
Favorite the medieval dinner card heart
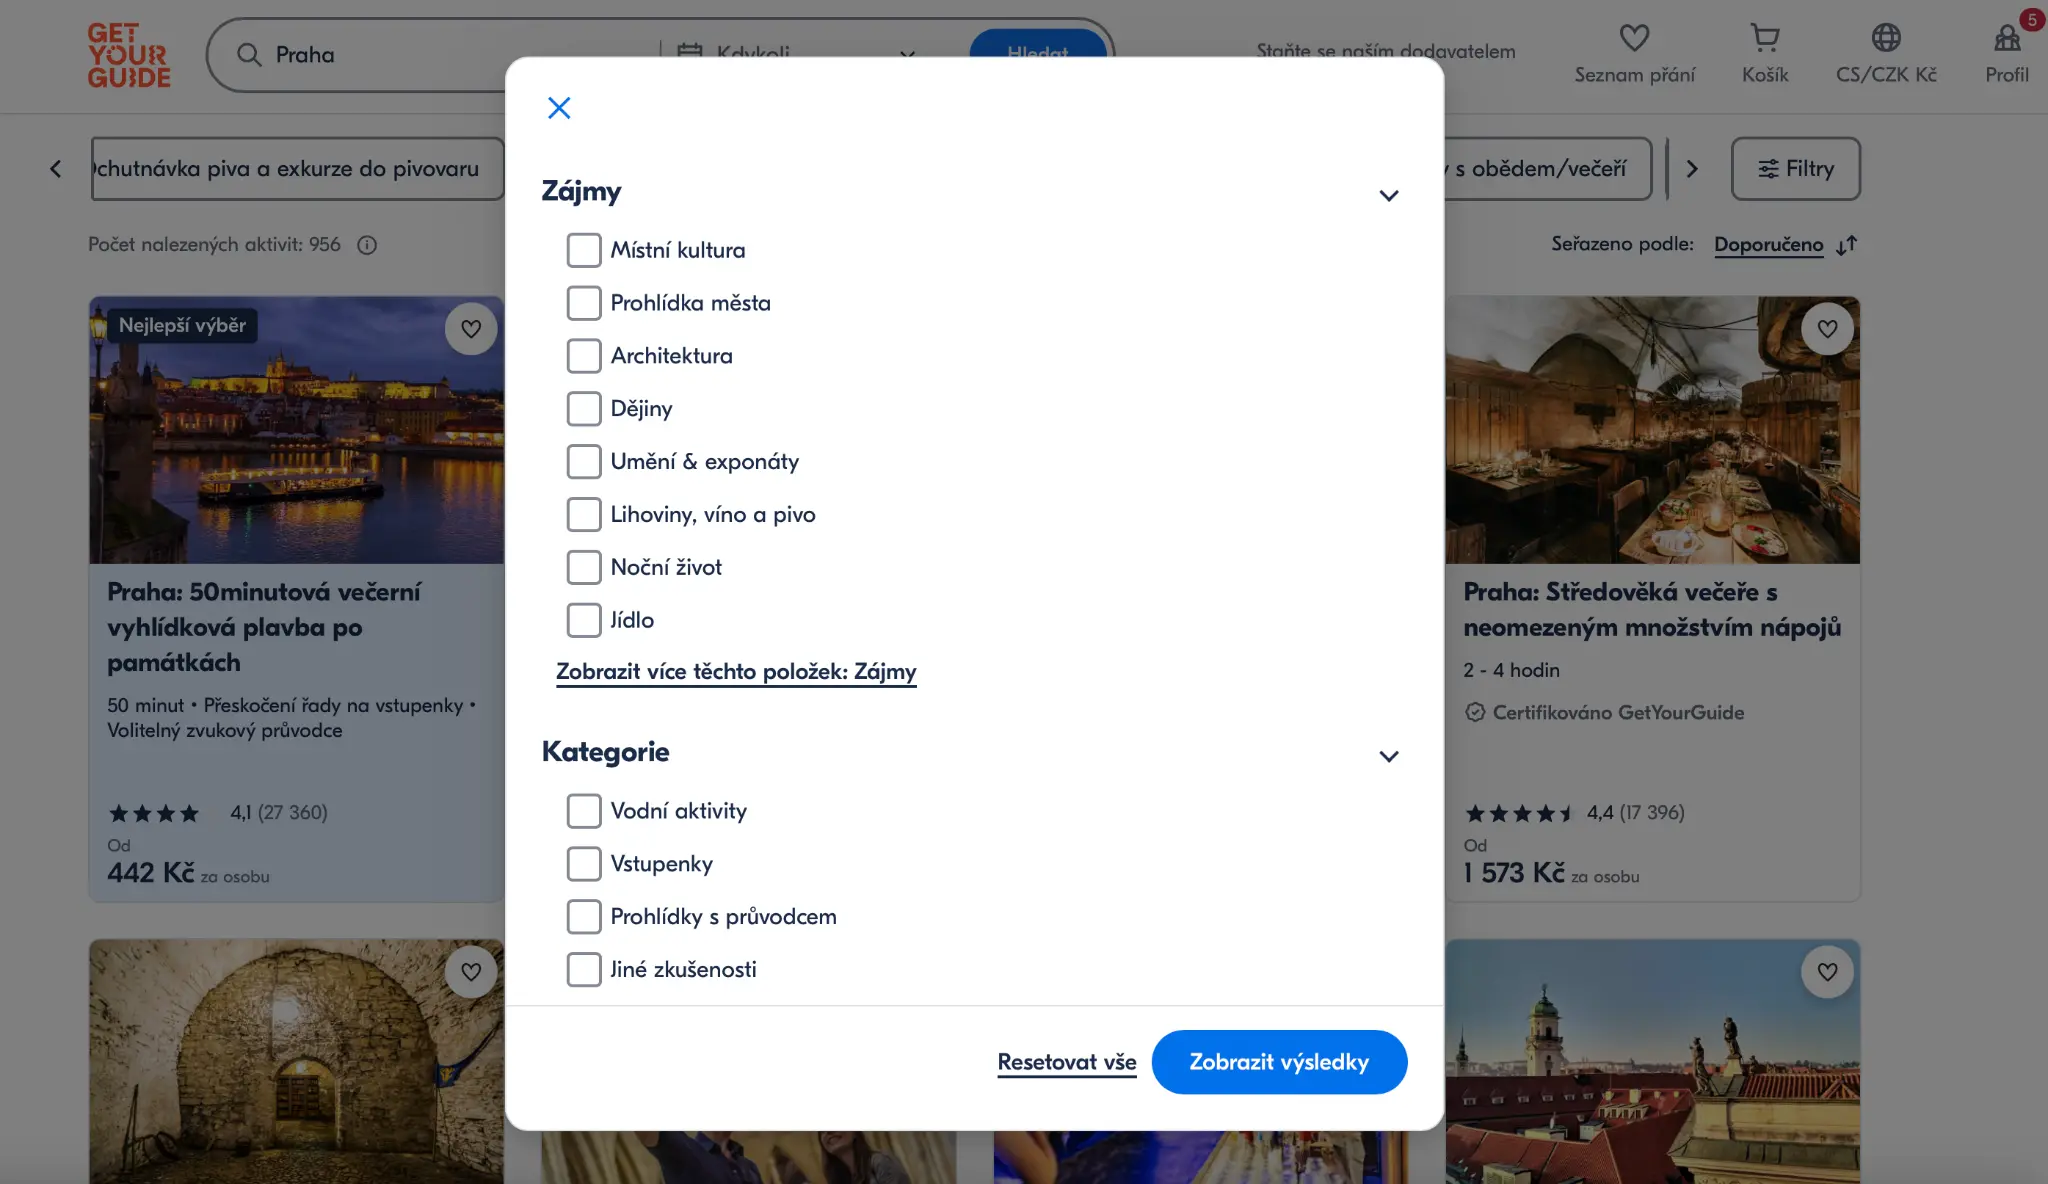point(1827,329)
